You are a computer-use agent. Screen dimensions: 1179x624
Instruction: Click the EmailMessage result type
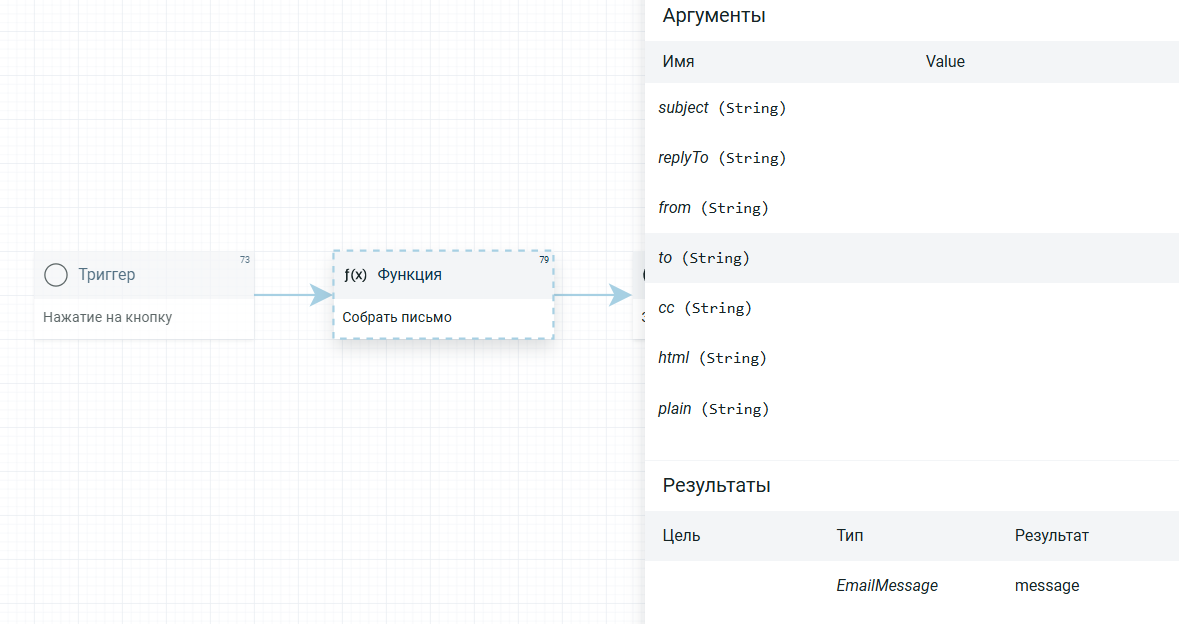887,586
